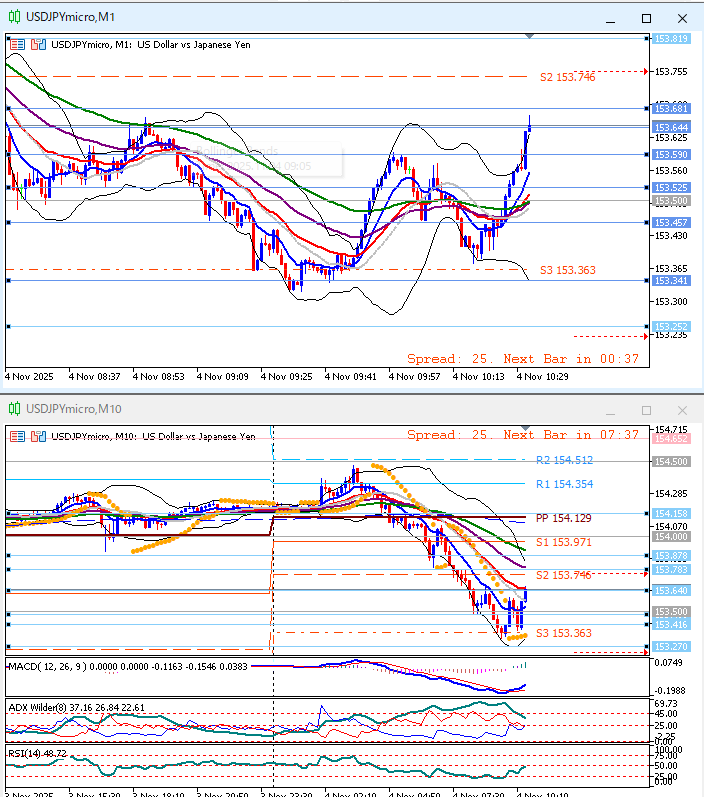Click the 153.681 horizontal line price tag on the M1 chart
The width and height of the screenshot is (704, 797).
pos(671,108)
